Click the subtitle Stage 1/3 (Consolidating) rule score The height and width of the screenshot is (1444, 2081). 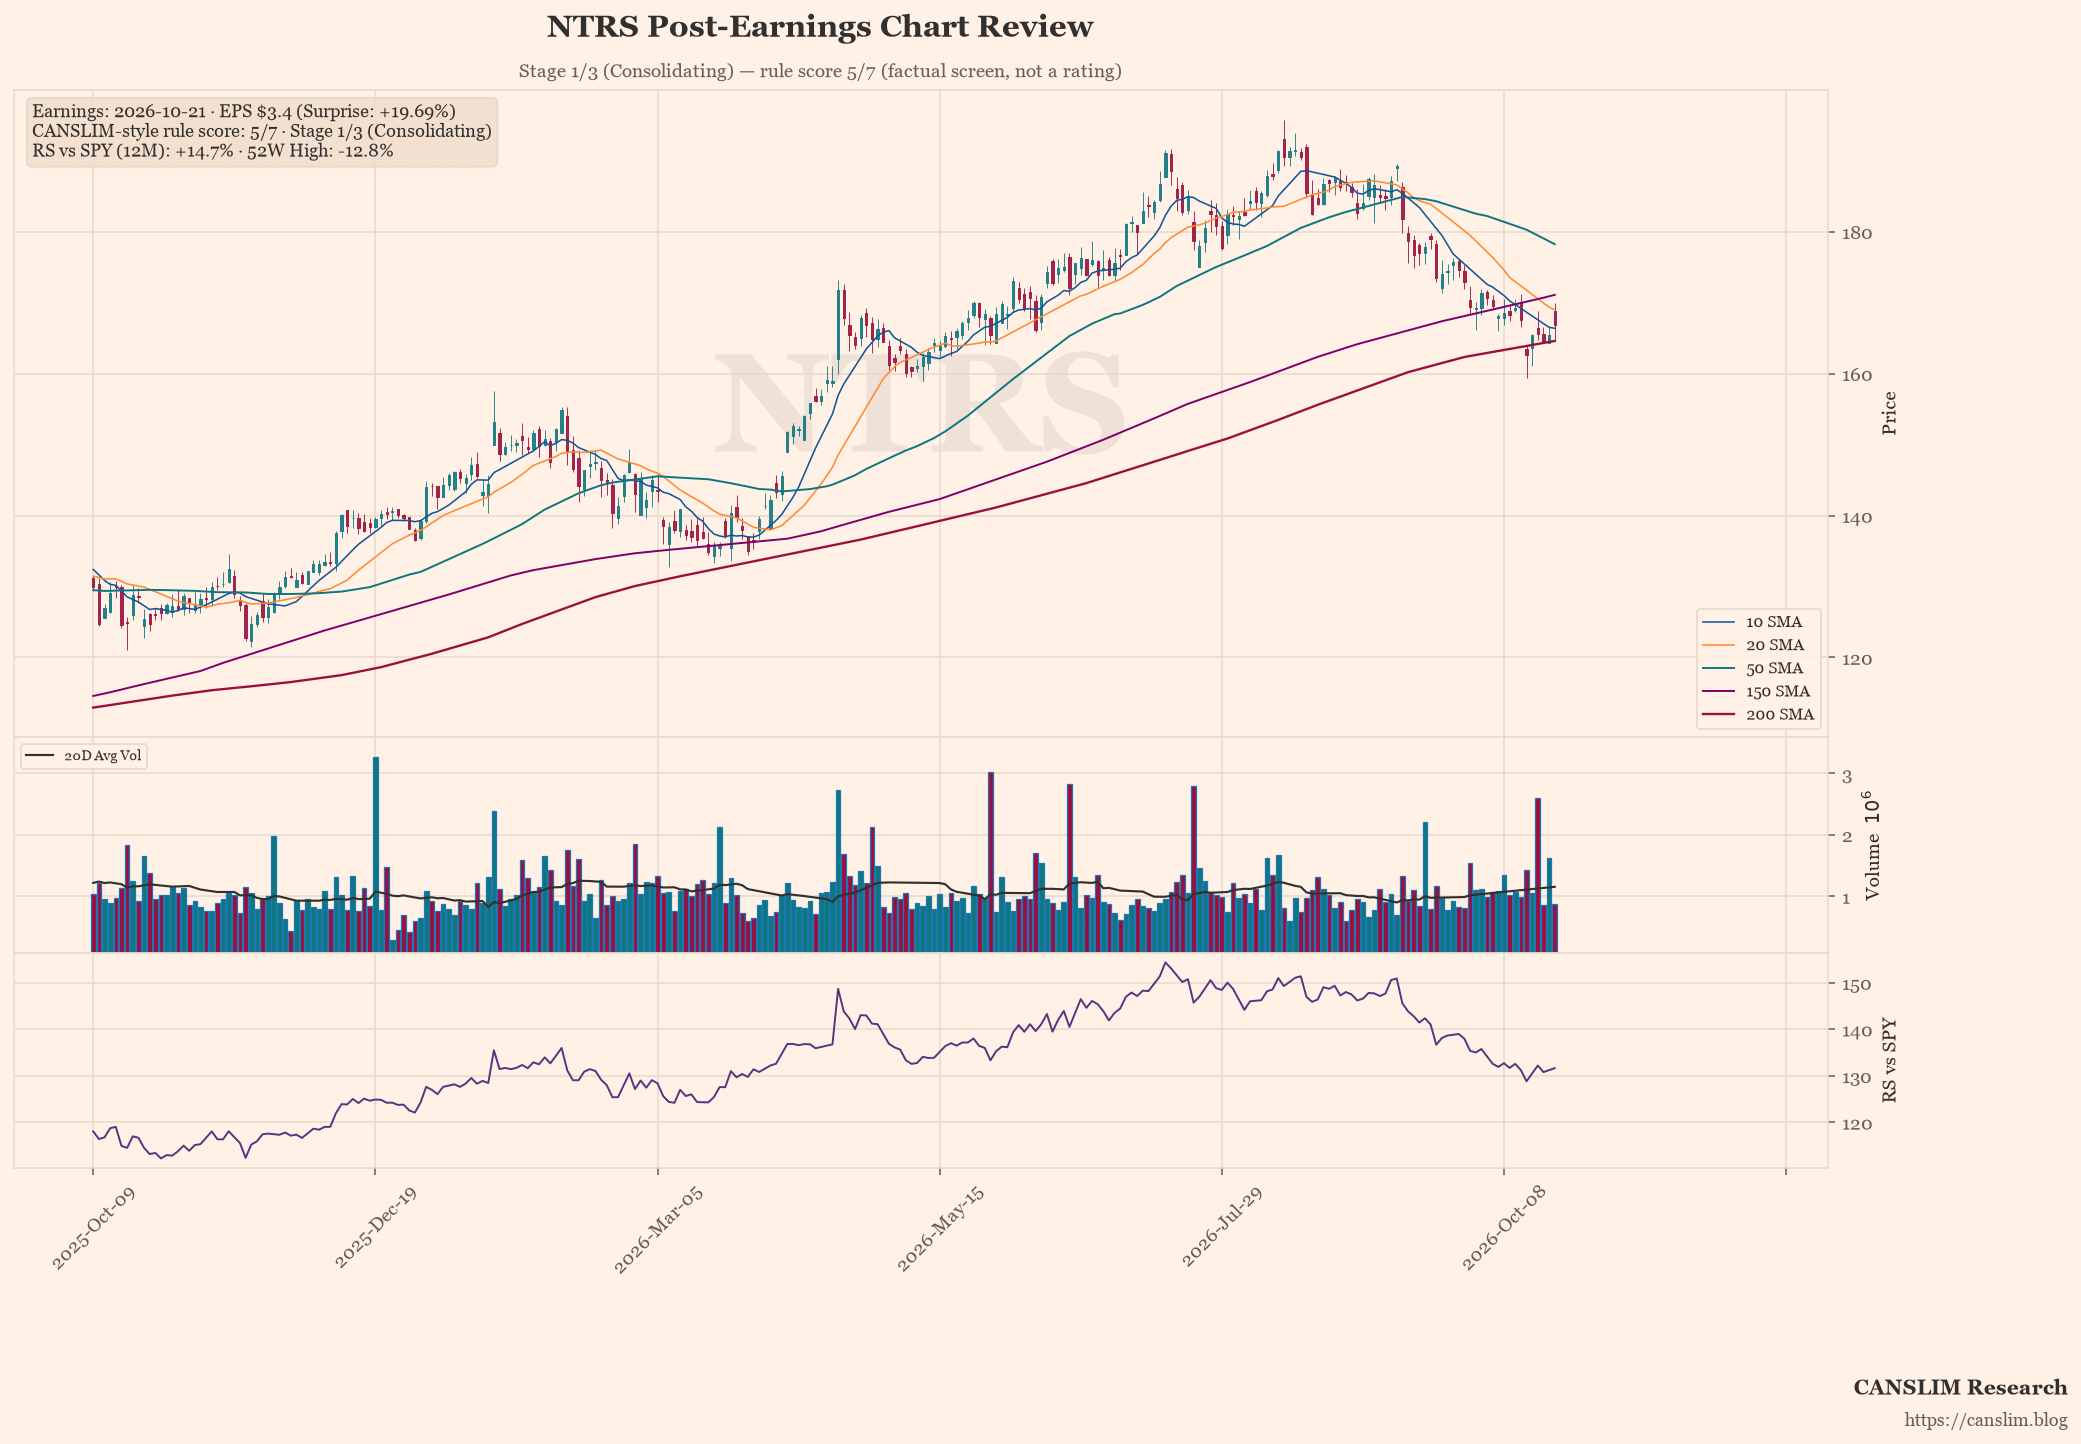tap(819, 71)
